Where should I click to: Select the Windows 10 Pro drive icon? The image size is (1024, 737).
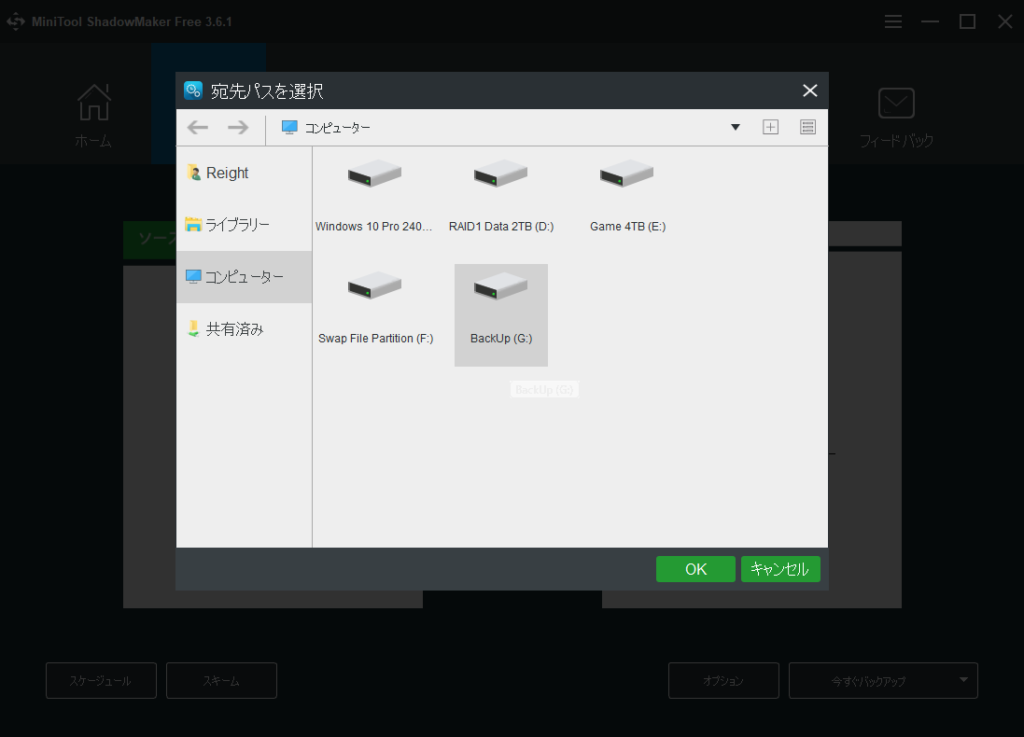coord(375,176)
